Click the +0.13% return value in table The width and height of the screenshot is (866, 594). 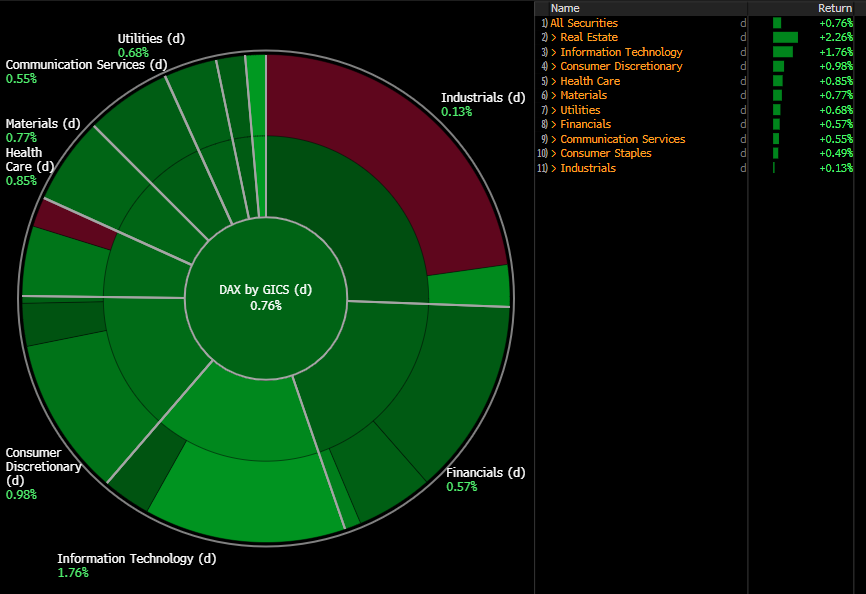[836, 168]
